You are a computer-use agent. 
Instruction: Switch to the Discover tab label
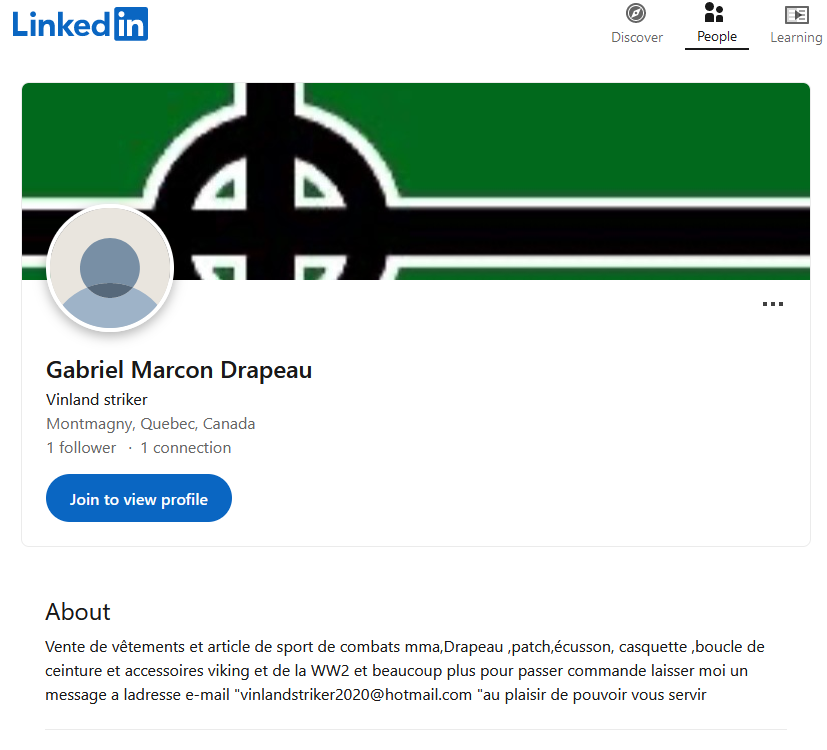point(637,37)
